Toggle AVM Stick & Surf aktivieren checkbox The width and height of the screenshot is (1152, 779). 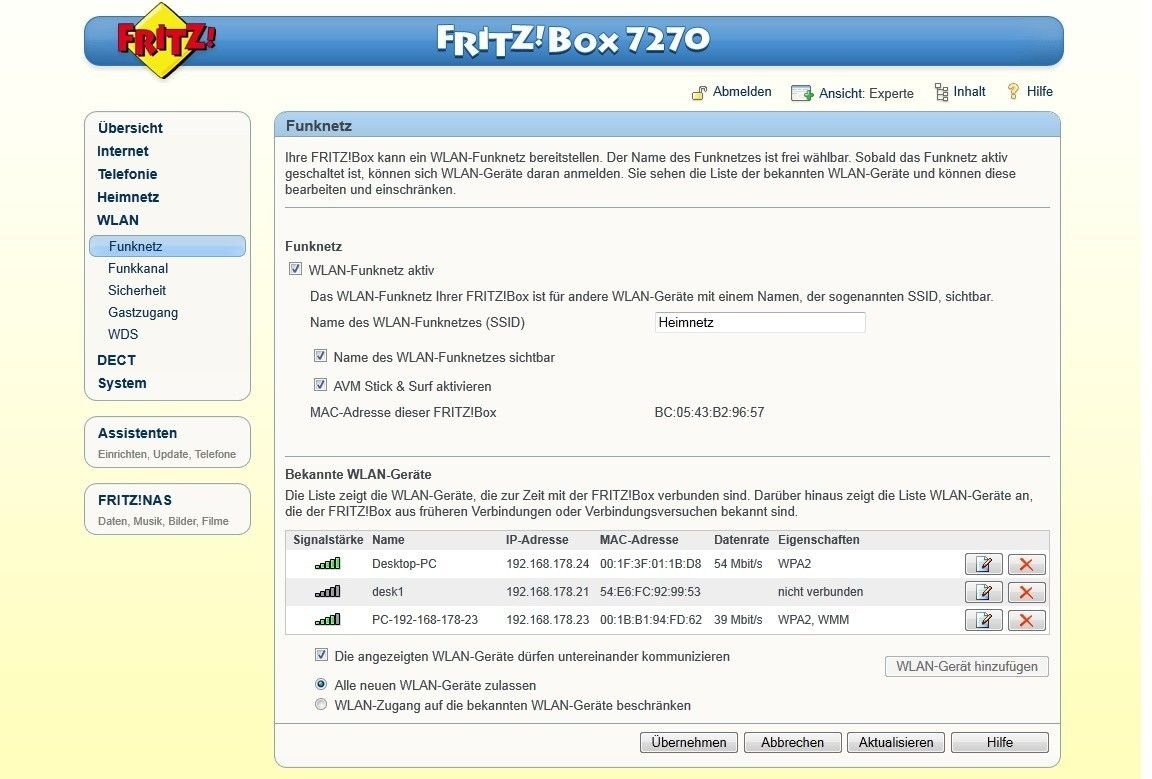click(x=320, y=384)
